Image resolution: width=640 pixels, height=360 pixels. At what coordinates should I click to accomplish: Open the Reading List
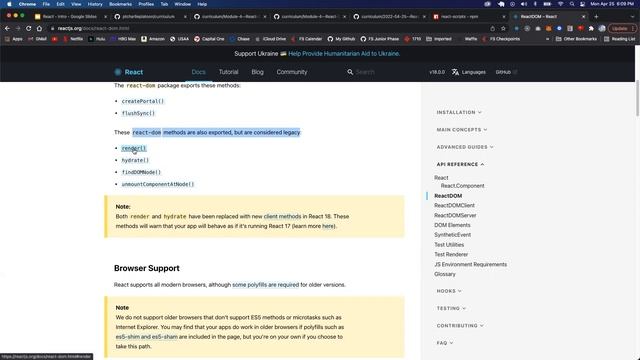click(x=619, y=39)
